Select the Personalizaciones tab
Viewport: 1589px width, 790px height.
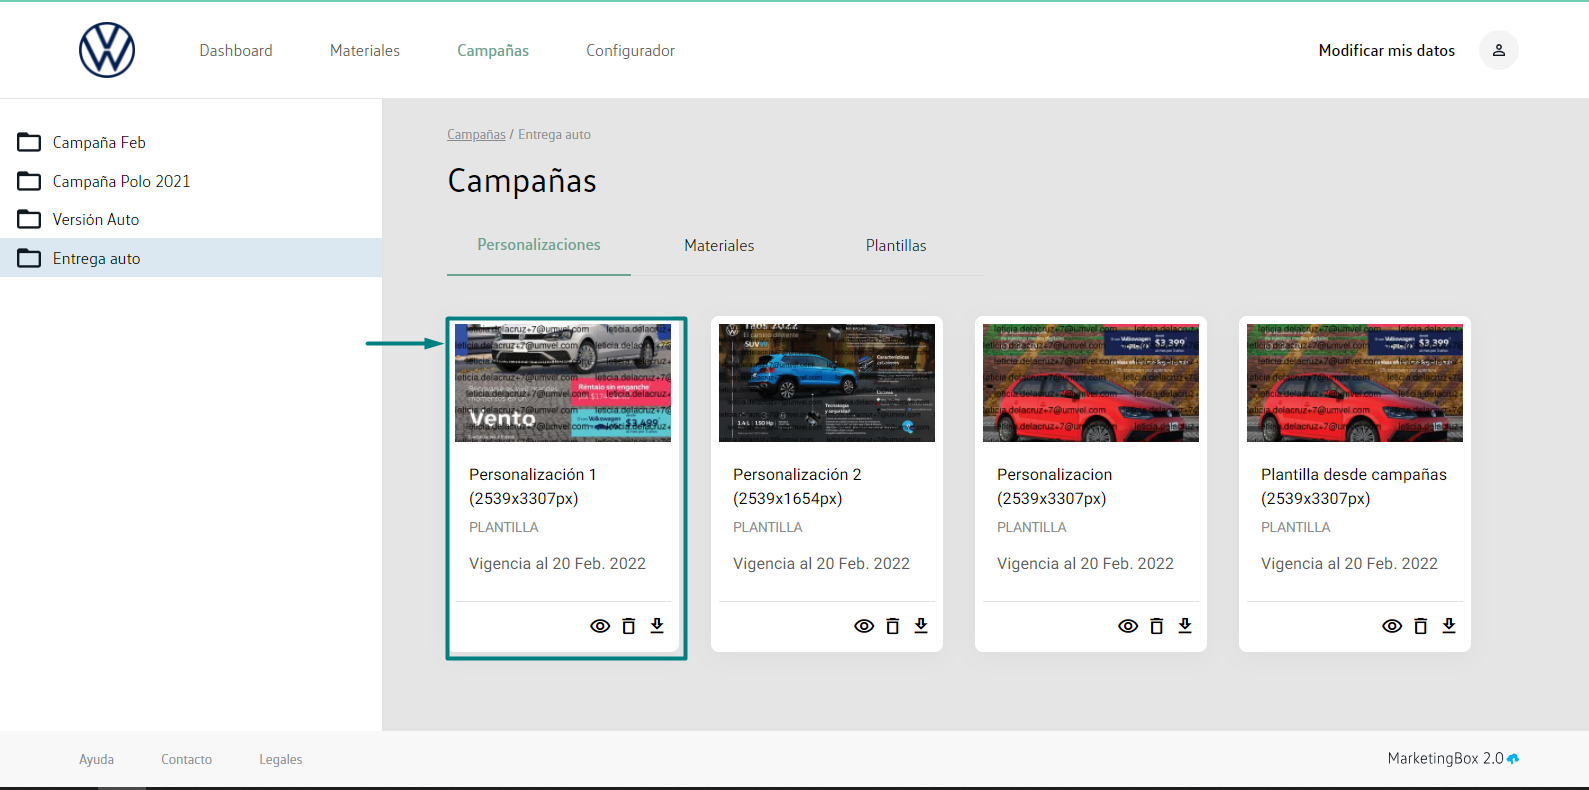point(539,245)
